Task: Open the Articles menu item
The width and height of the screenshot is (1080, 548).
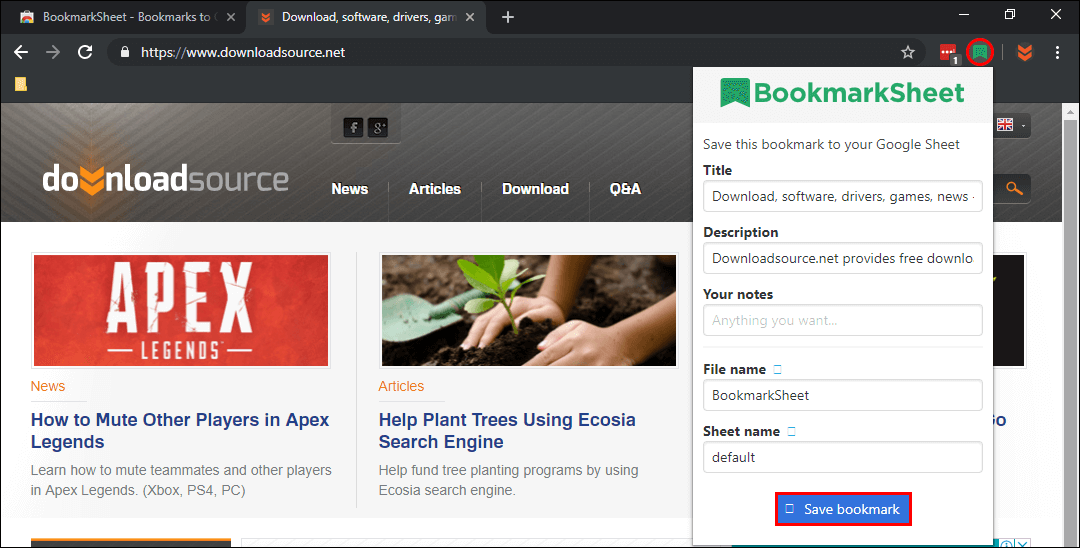Action: pos(435,189)
